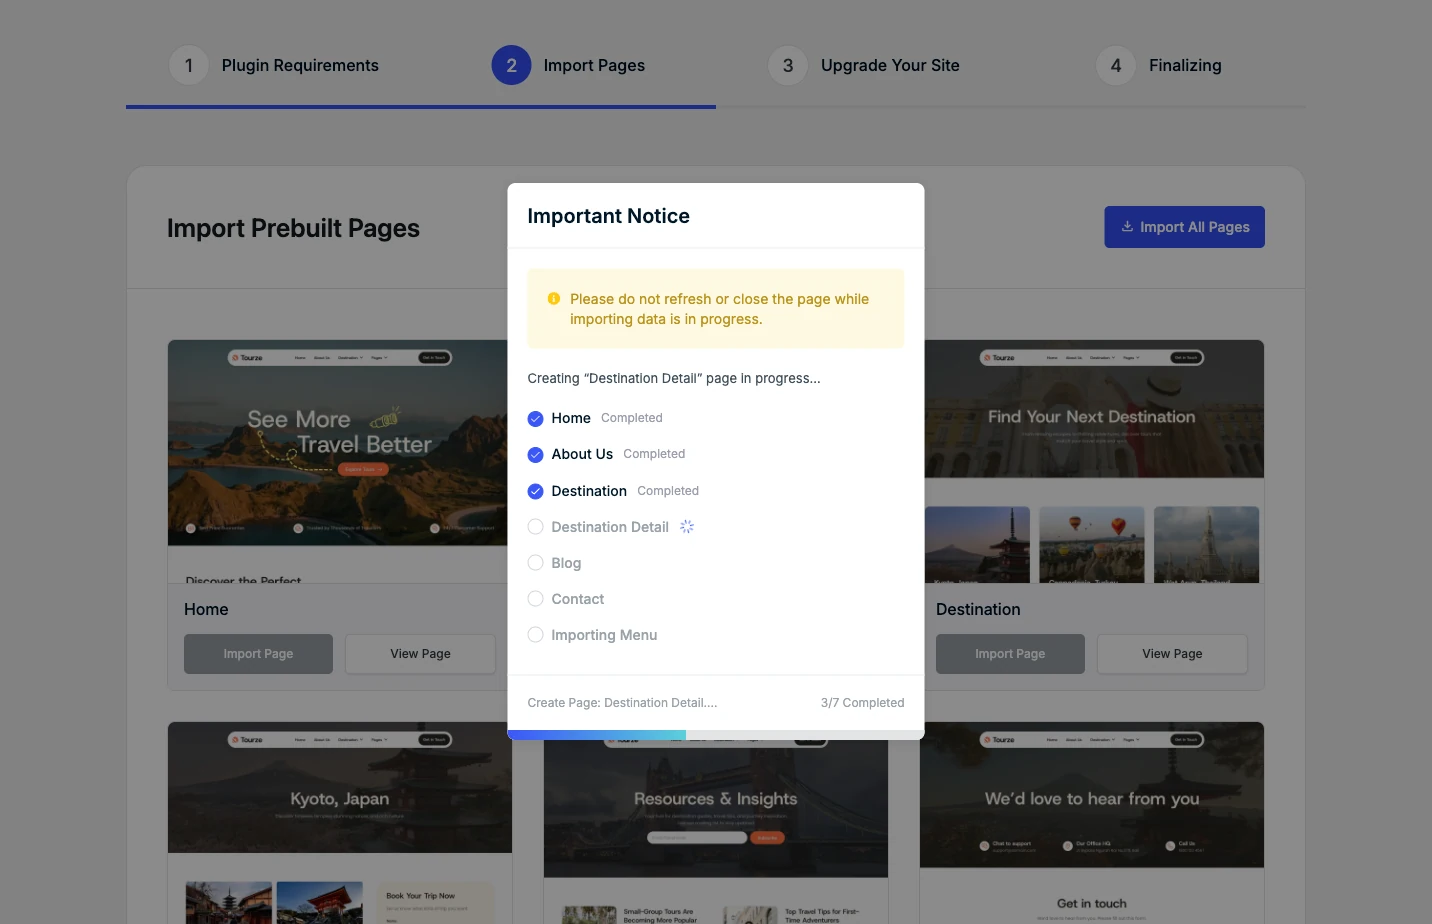Click Import Page under Home card

coord(258,654)
